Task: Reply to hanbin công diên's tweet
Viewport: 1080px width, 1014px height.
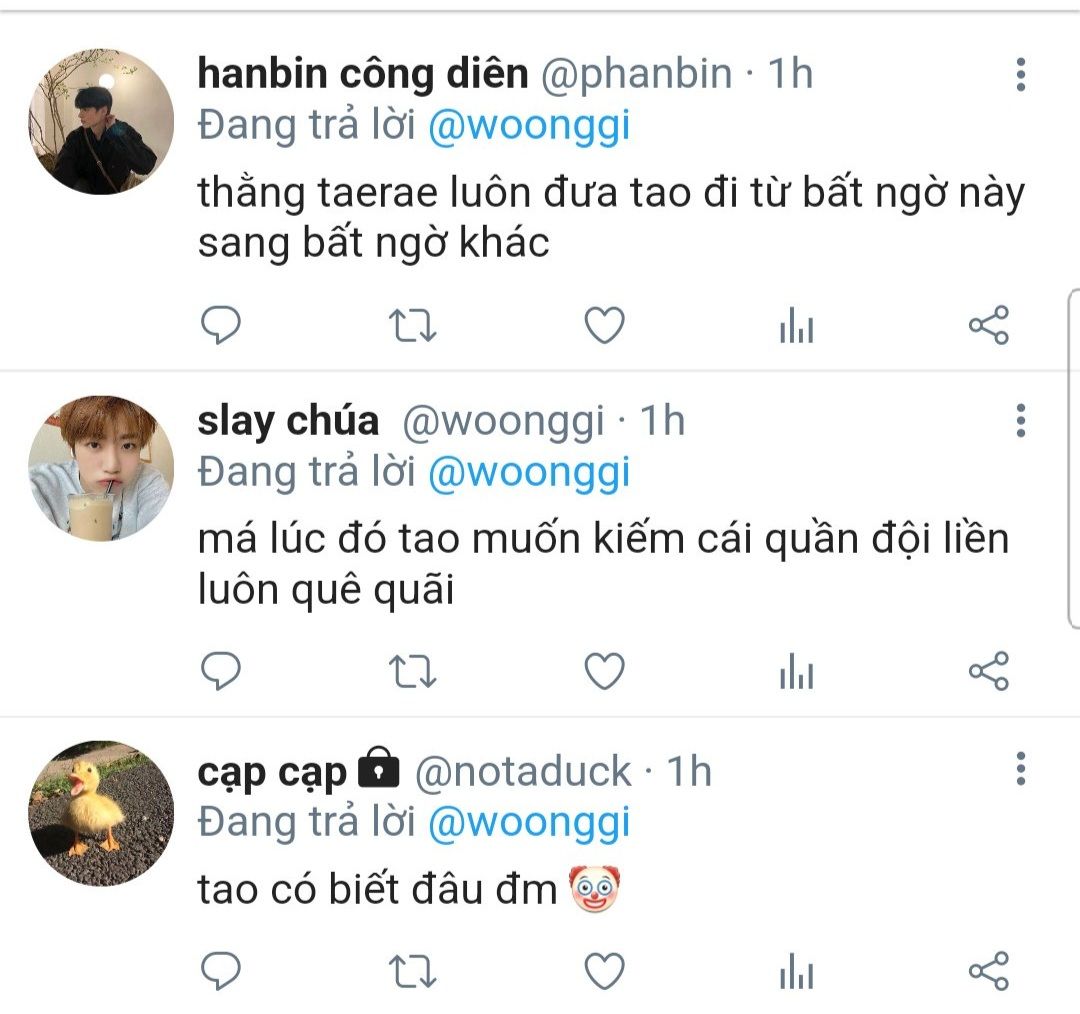Action: pyautogui.click(x=220, y=324)
